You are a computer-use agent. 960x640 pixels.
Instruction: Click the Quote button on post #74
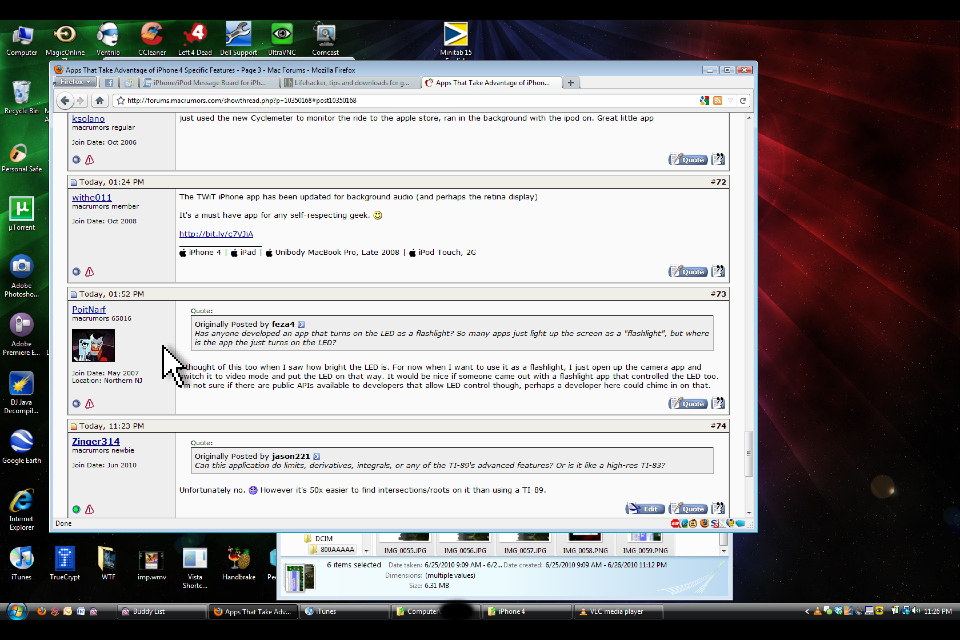(688, 508)
